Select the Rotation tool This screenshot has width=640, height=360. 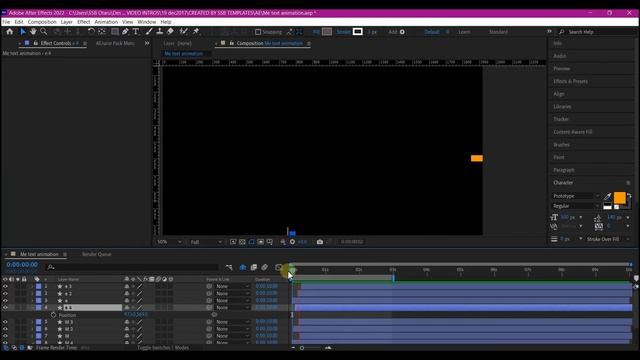tap(91, 31)
